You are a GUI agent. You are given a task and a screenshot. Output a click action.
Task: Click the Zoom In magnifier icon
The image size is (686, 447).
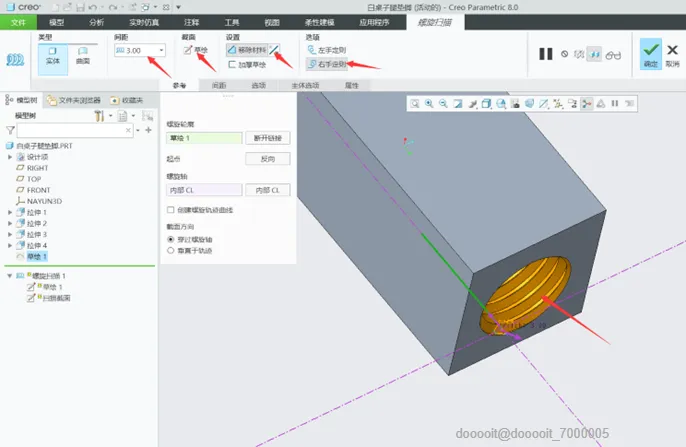point(429,104)
